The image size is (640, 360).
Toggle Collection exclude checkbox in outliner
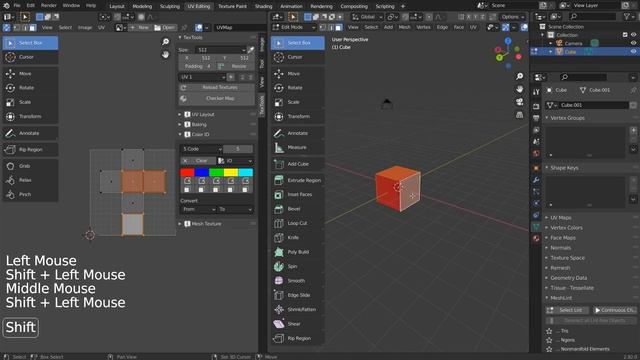click(625, 35)
